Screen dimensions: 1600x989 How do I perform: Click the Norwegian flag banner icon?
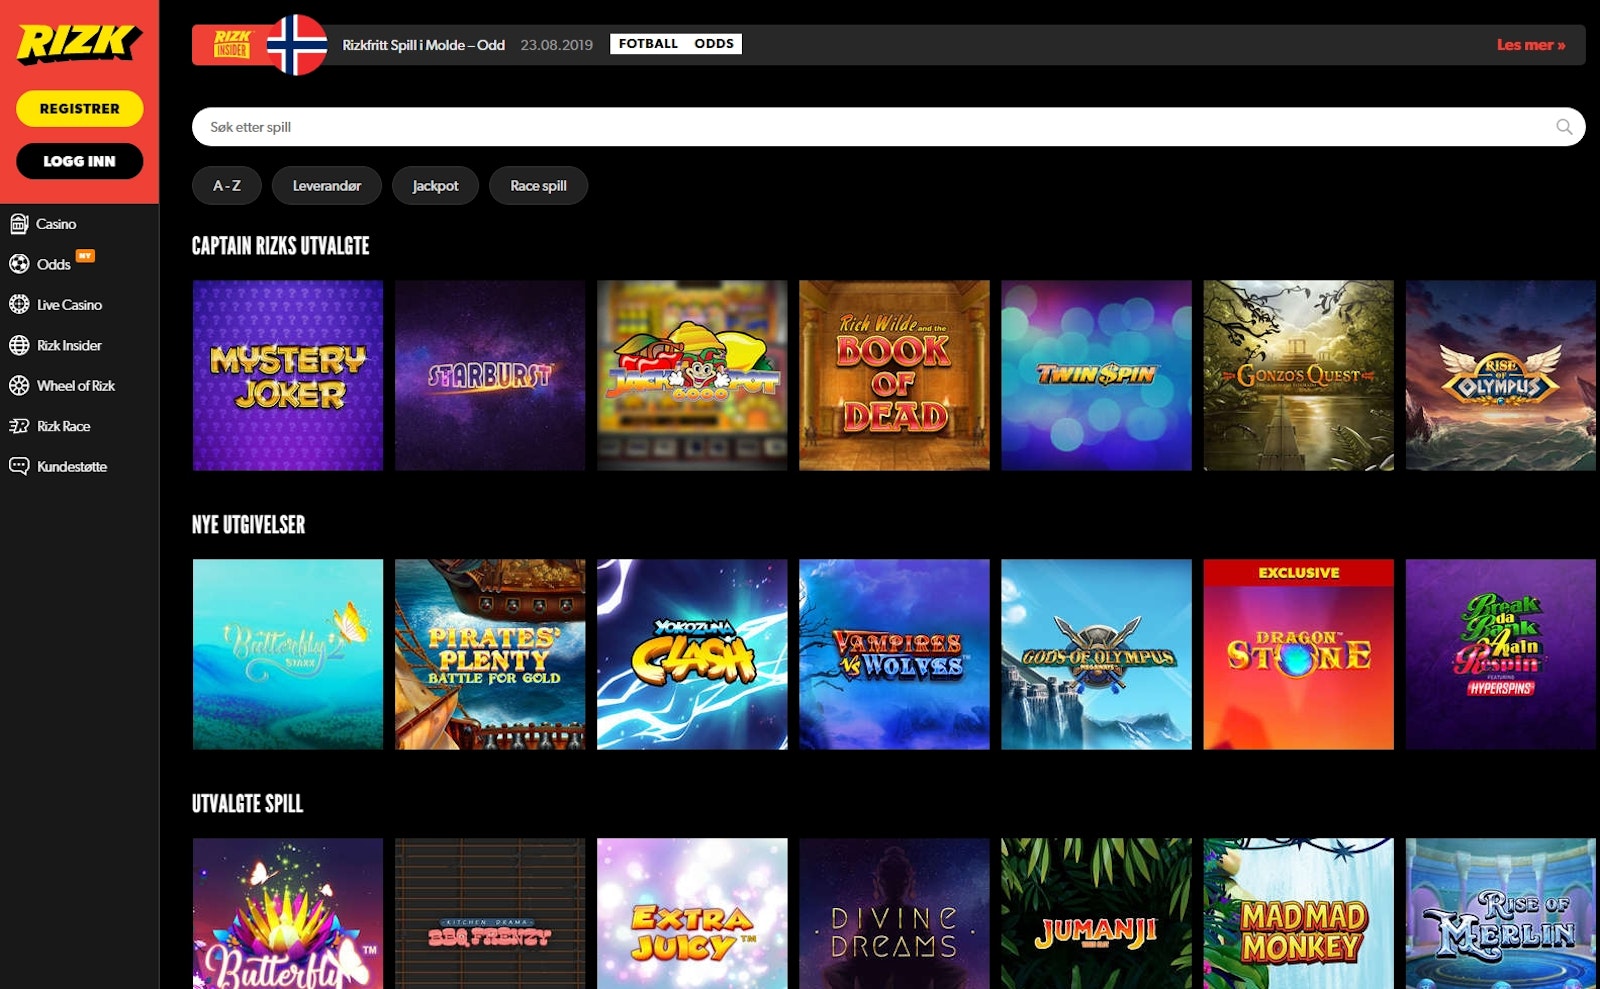coord(295,44)
